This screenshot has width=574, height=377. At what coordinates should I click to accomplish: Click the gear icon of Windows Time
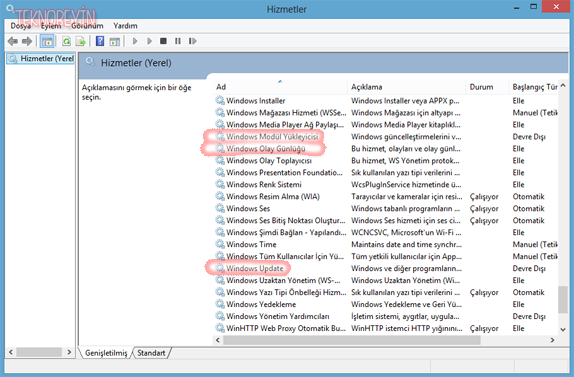[x=220, y=244]
